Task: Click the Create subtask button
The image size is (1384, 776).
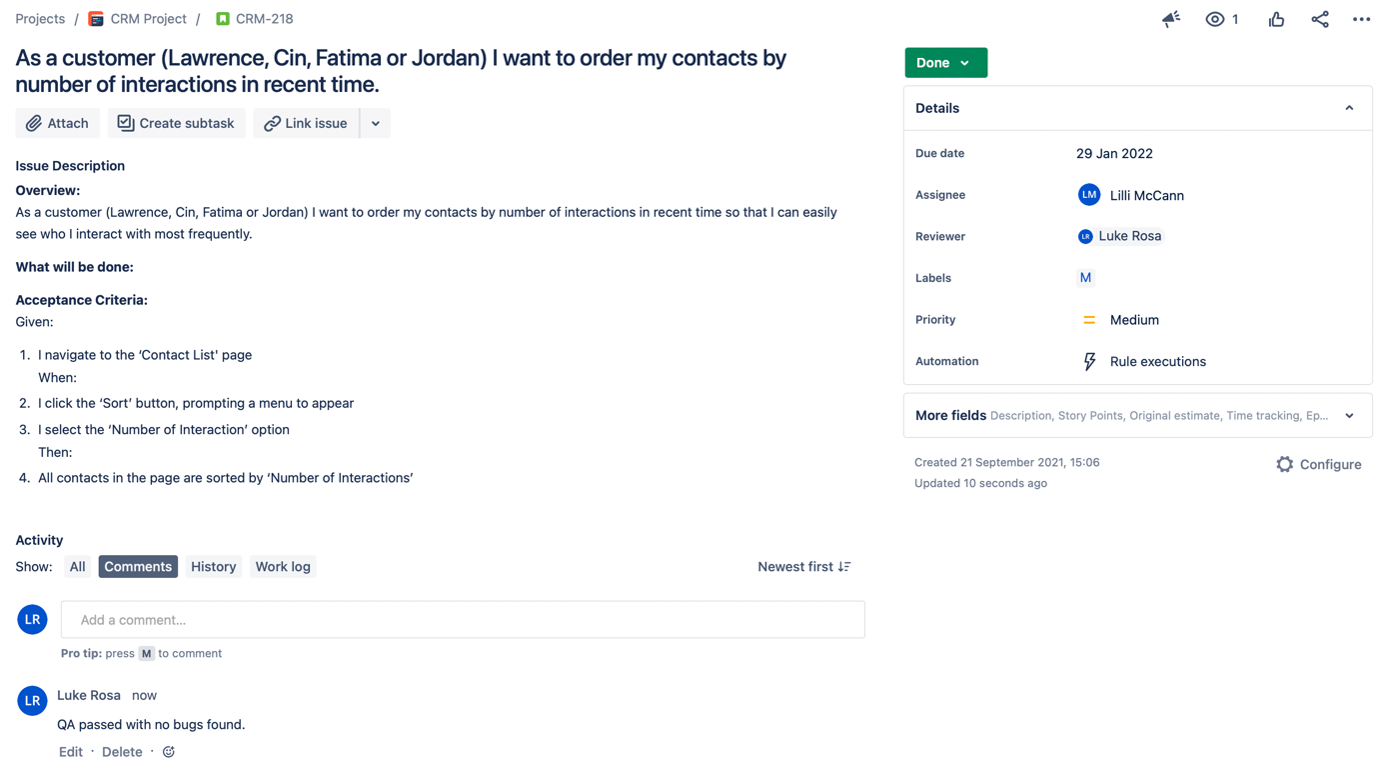Action: (x=176, y=123)
